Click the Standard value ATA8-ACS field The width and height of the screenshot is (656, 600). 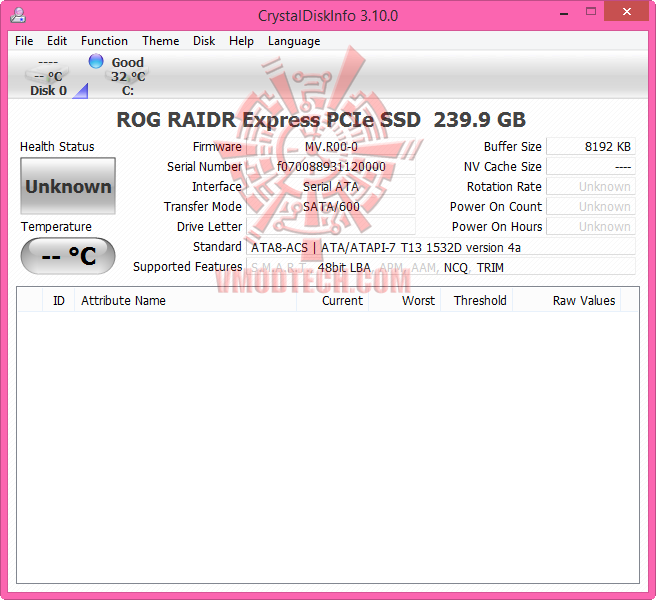tap(441, 247)
